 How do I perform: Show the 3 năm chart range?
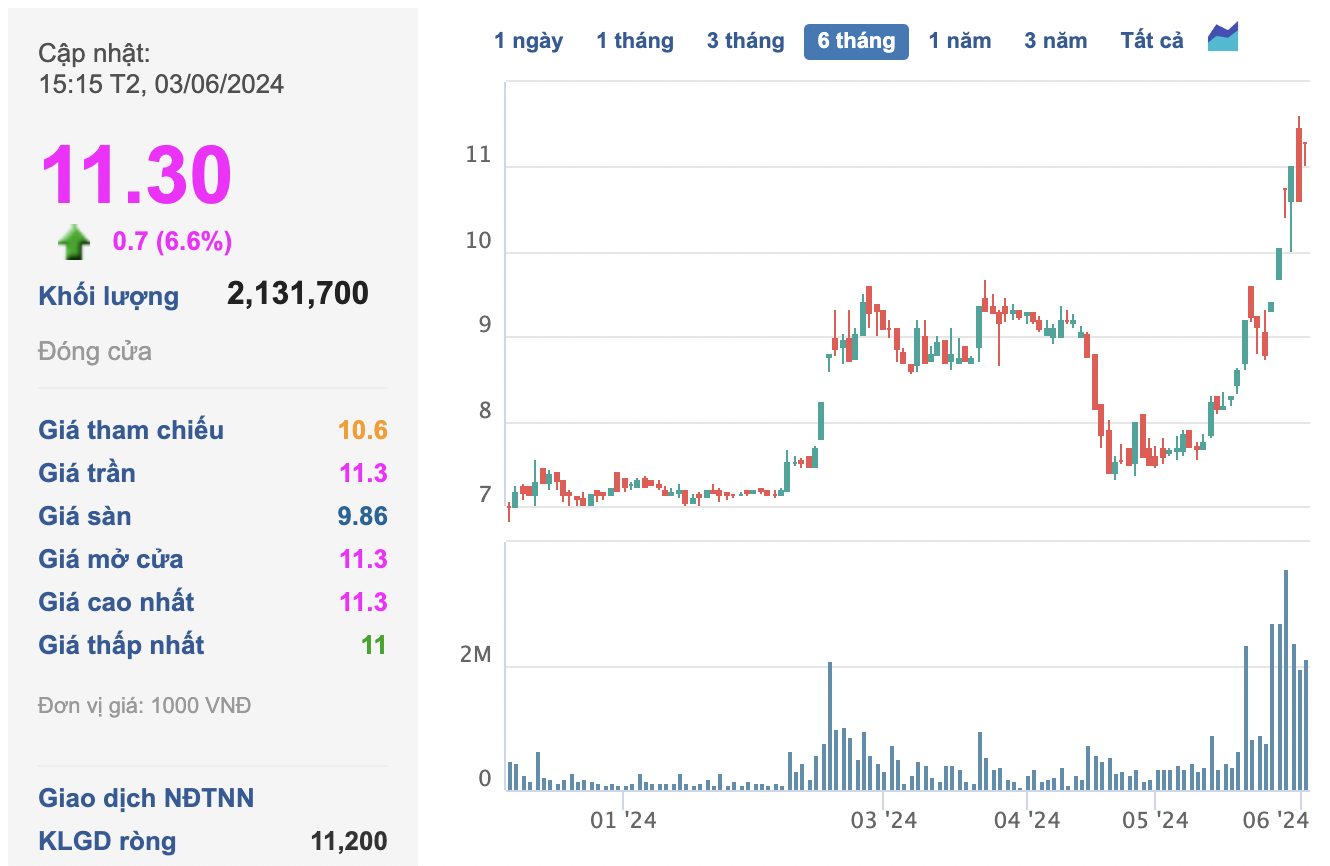(x=1055, y=41)
